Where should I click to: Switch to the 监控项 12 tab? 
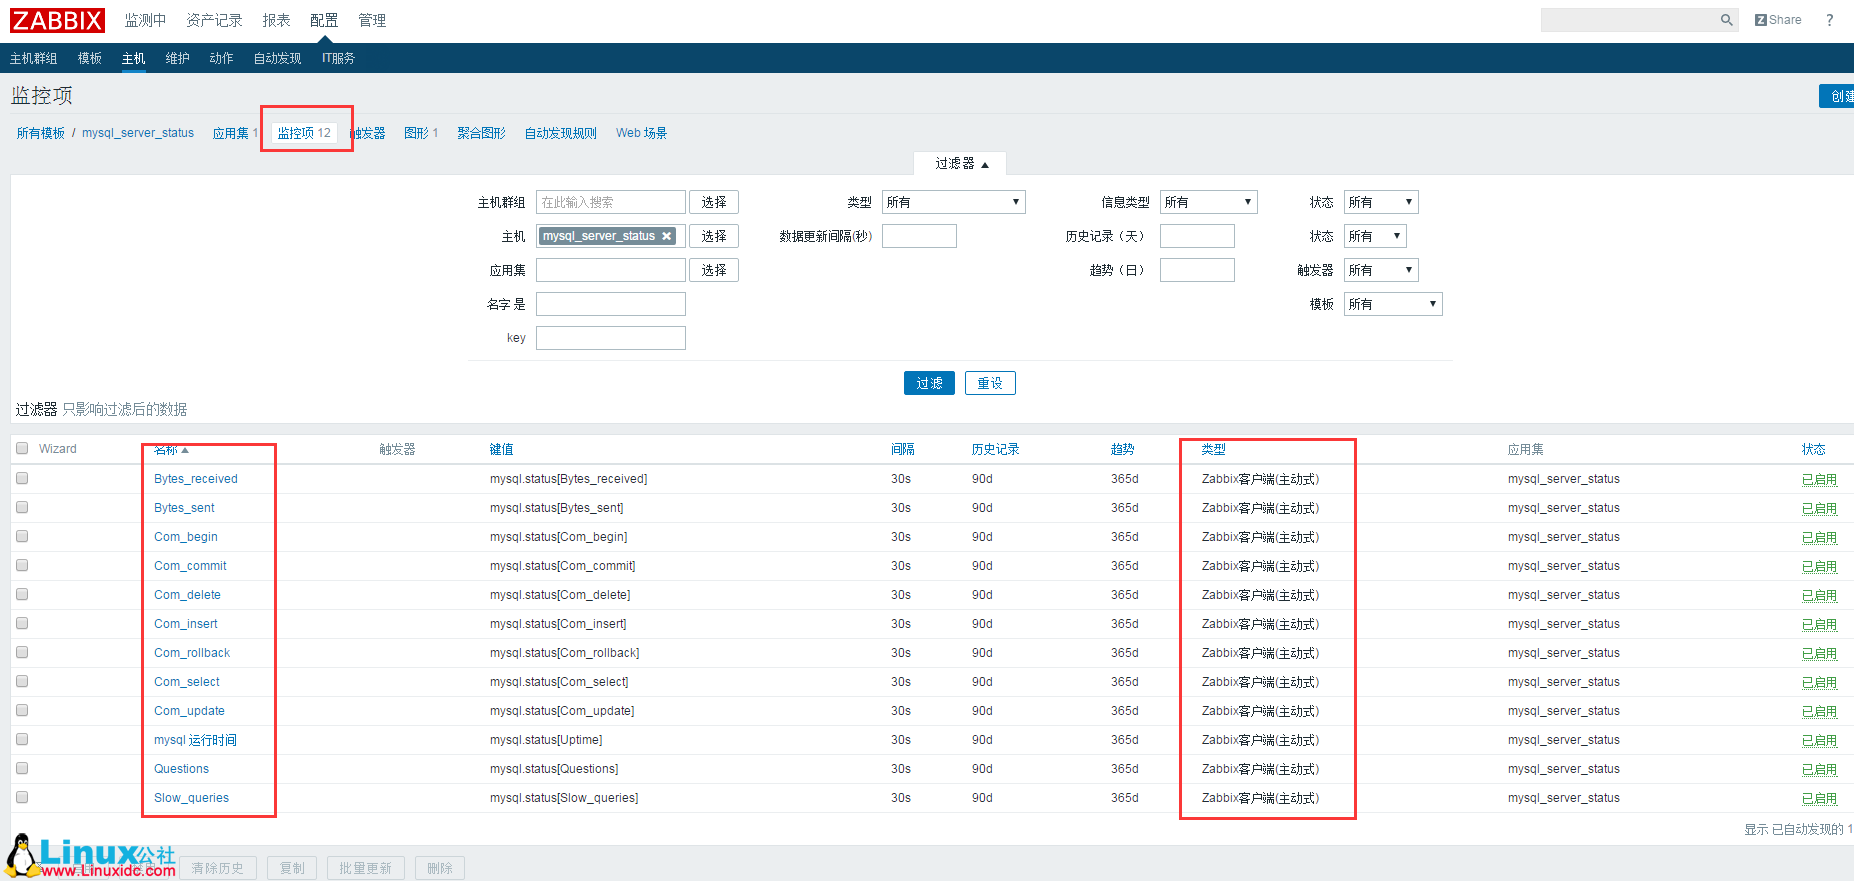304,133
